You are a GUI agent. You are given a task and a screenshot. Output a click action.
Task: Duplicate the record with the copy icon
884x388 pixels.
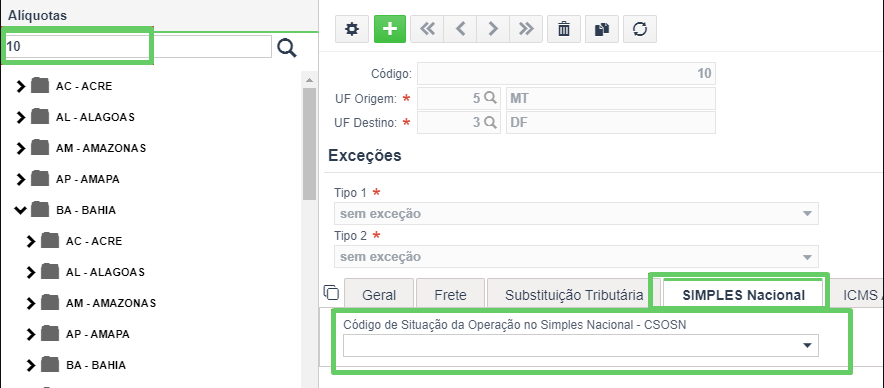click(x=602, y=29)
